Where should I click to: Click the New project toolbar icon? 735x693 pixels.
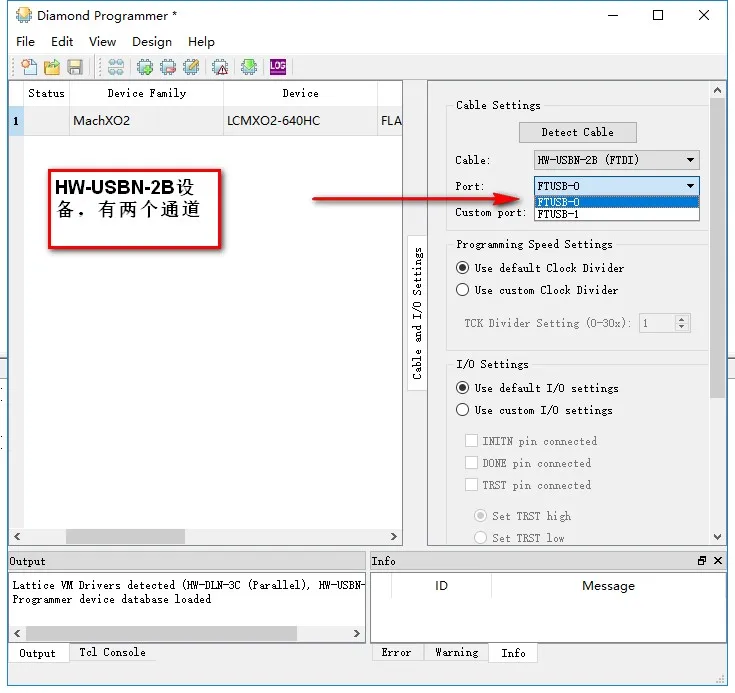[x=29, y=67]
